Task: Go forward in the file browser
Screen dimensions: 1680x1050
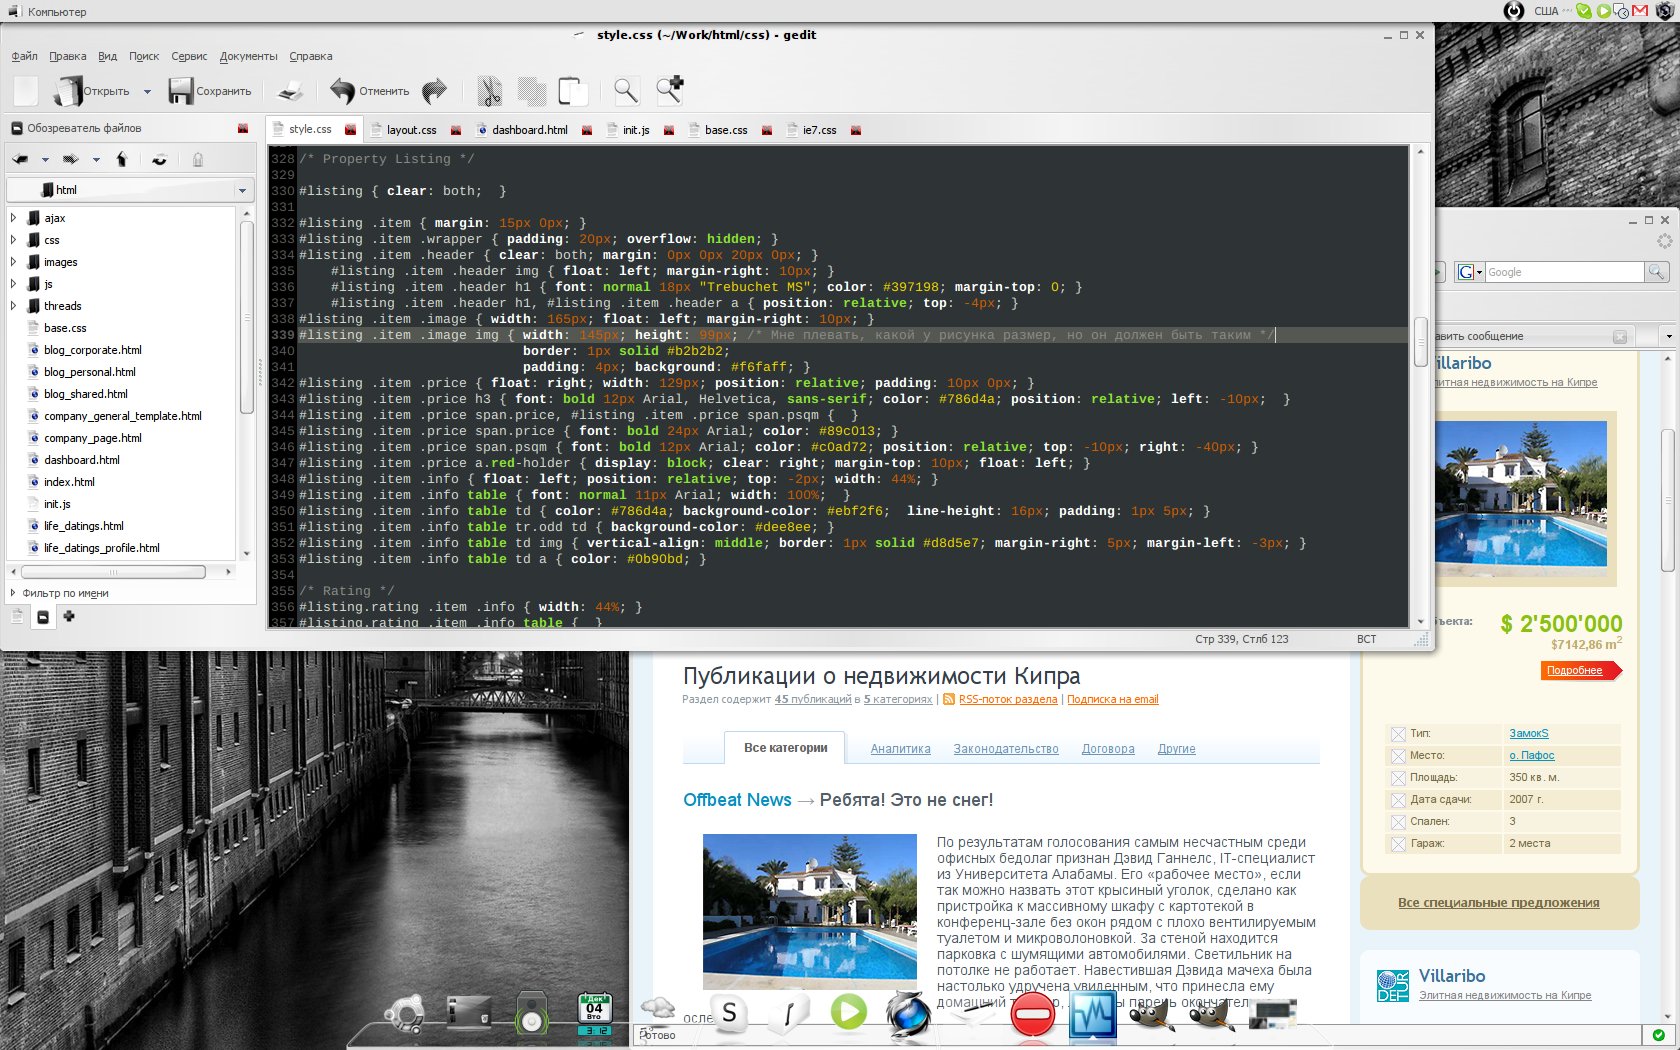Action: point(70,159)
